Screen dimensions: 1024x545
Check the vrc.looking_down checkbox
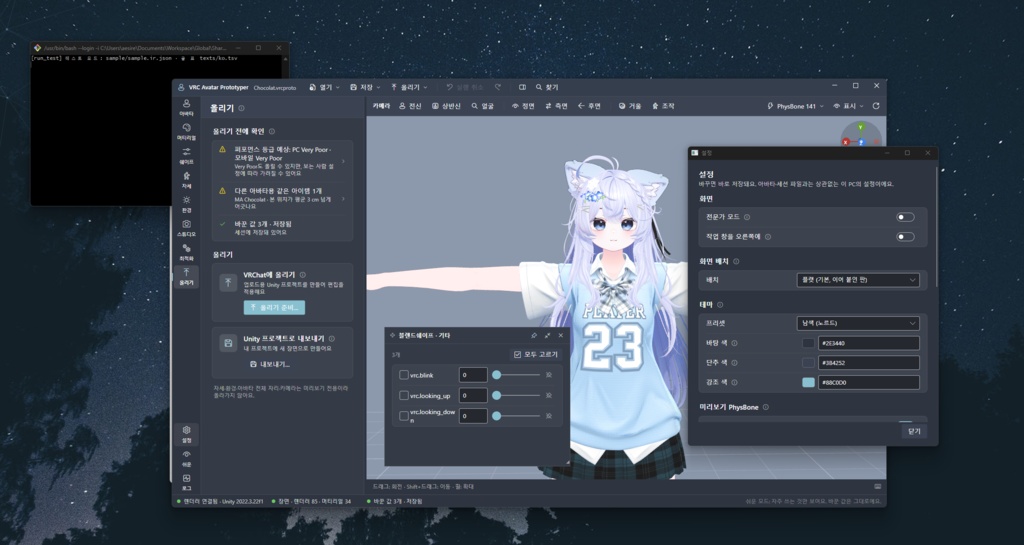coord(404,416)
